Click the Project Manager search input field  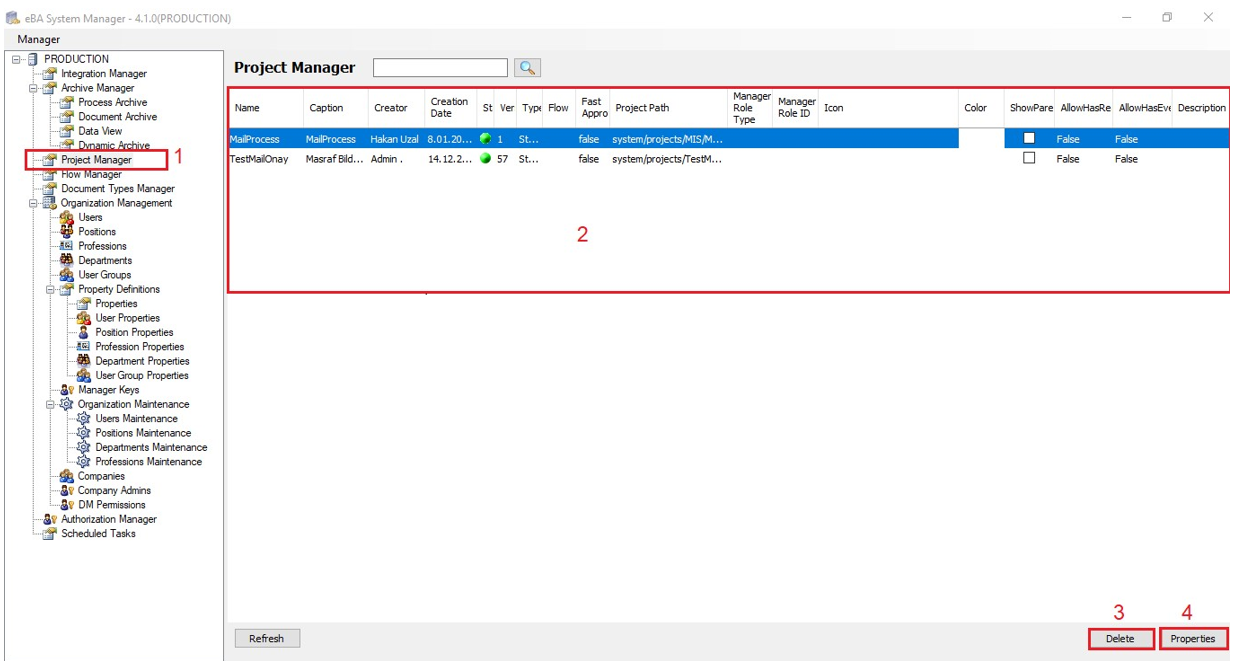pos(440,68)
